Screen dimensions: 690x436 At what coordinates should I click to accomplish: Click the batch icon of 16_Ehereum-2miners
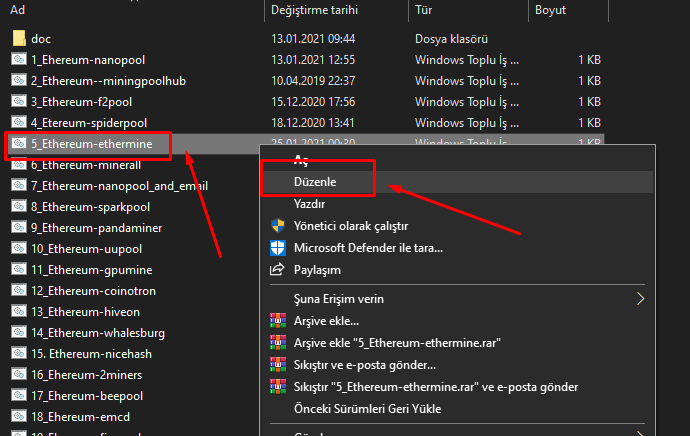click(x=19, y=374)
